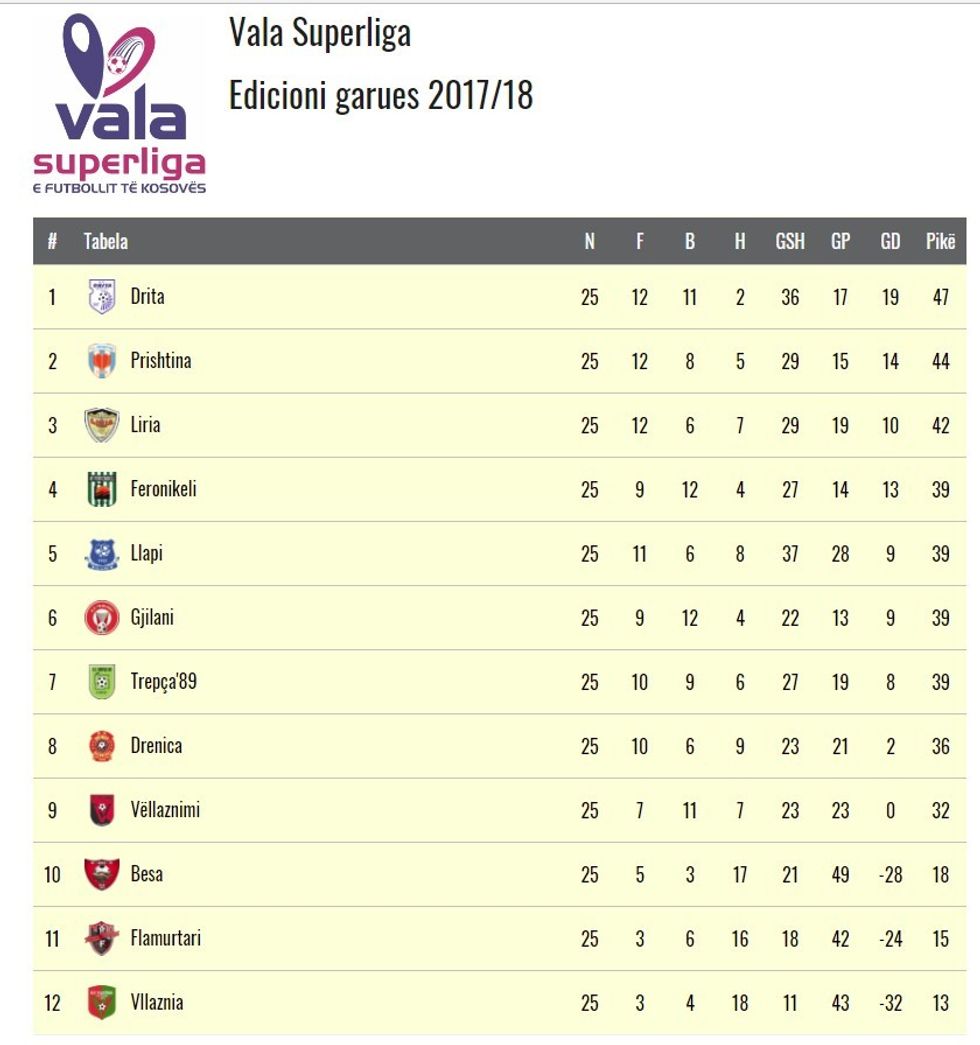This screenshot has height=1045, width=980.
Task: Open the Vala Superliga heading
Action: [x=320, y=33]
